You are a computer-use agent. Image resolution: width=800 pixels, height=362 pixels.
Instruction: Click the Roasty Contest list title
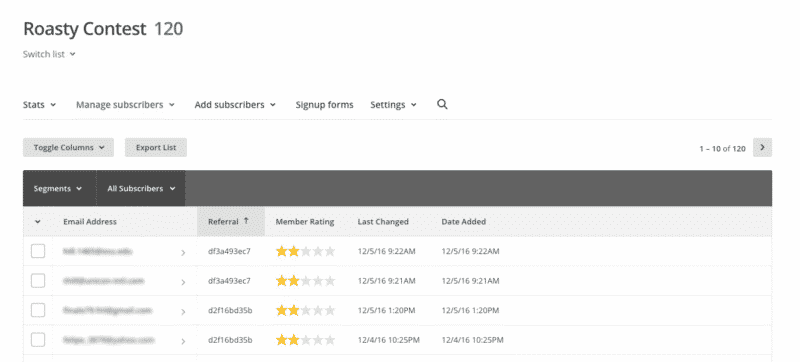coord(85,29)
